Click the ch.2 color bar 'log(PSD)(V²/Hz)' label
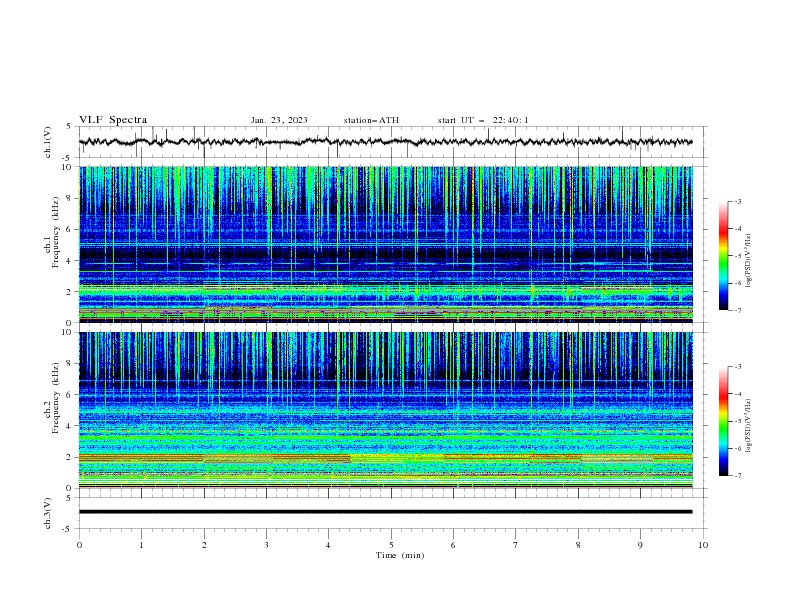The height and width of the screenshot is (612, 792). tap(749, 426)
